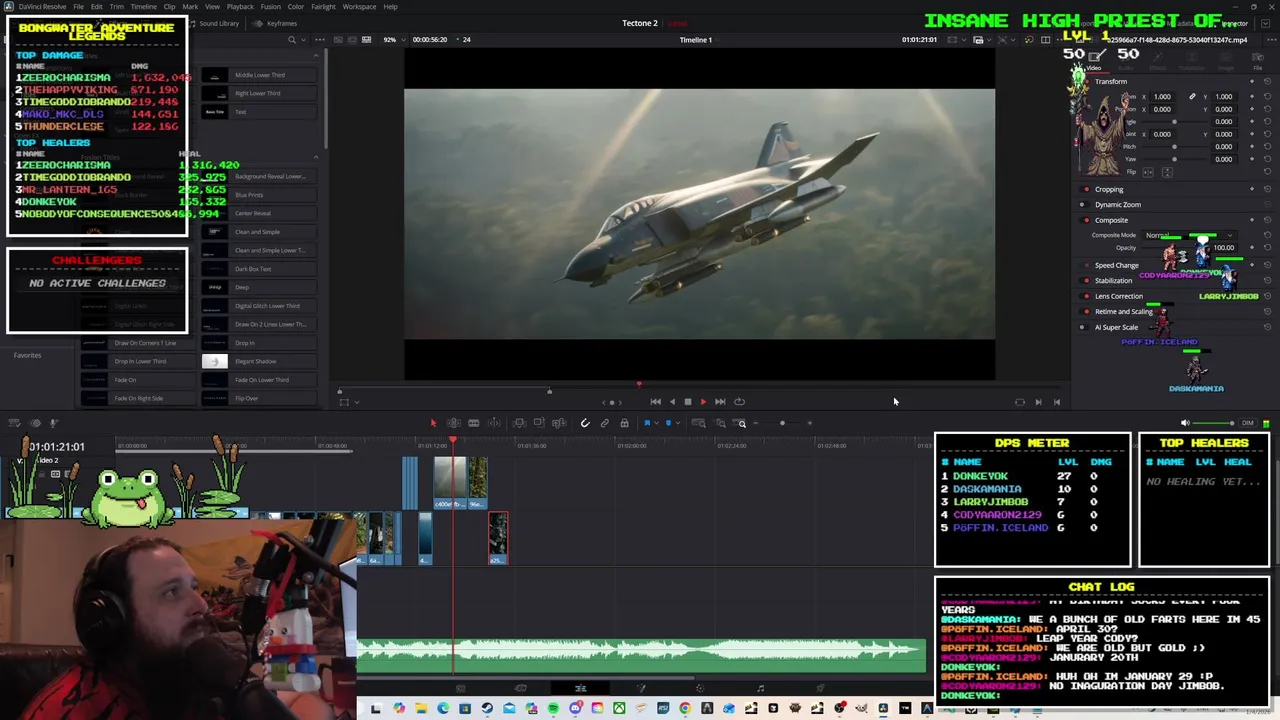Collapse the Titles category chevron

(x=316, y=56)
